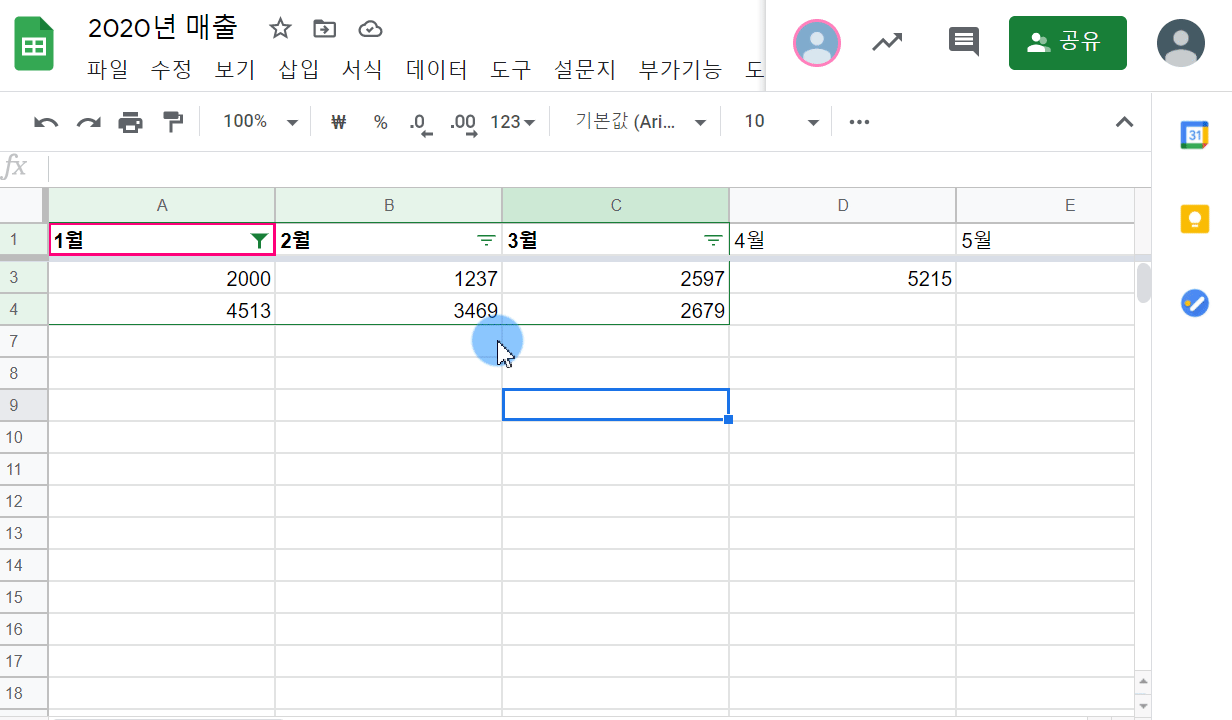Image resolution: width=1232 pixels, height=720 pixels.
Task: Click cell with value 2679
Action: (x=616, y=310)
